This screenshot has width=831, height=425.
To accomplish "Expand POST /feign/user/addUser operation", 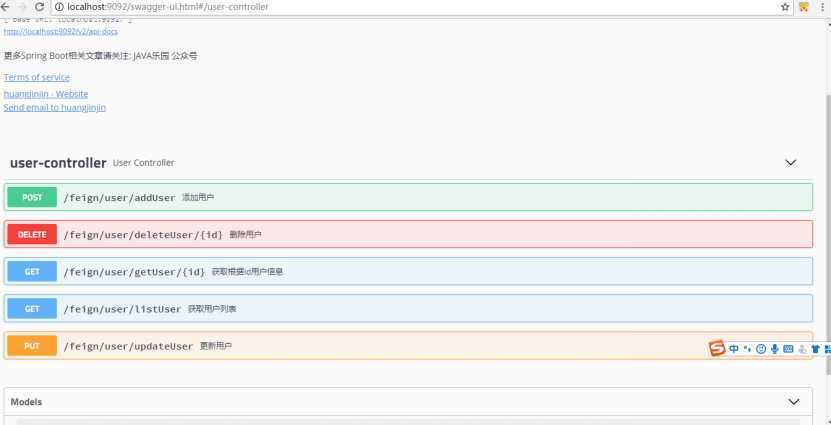I will 408,197.
